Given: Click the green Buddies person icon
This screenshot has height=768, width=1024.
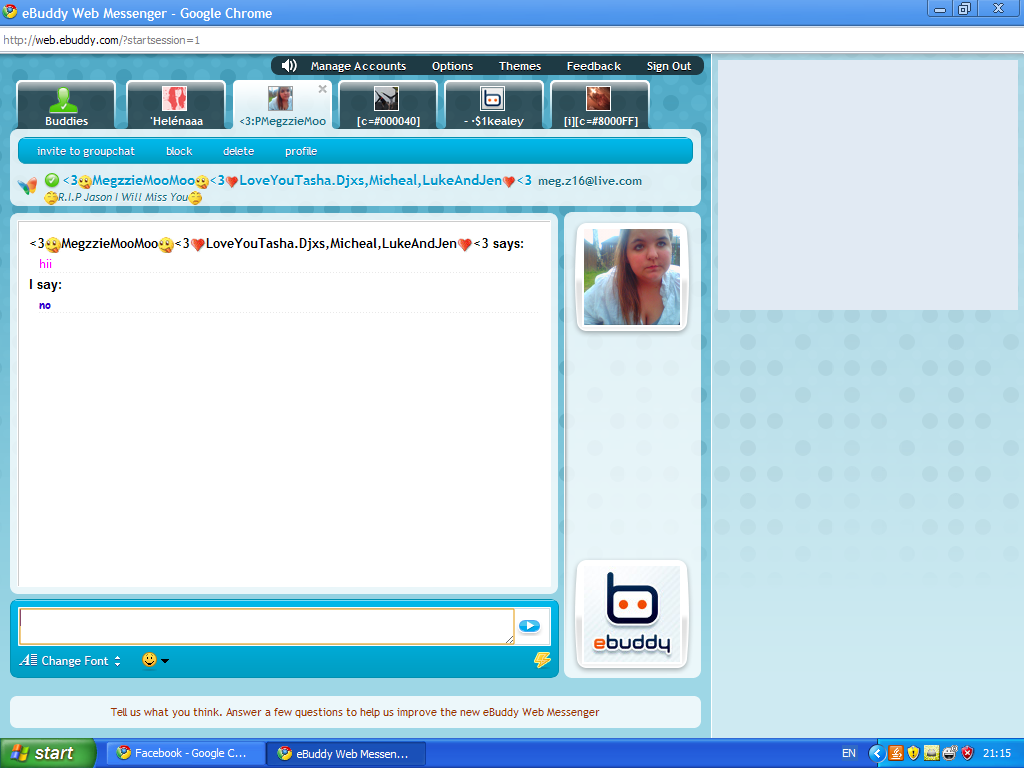Looking at the screenshot, I should 66,100.
